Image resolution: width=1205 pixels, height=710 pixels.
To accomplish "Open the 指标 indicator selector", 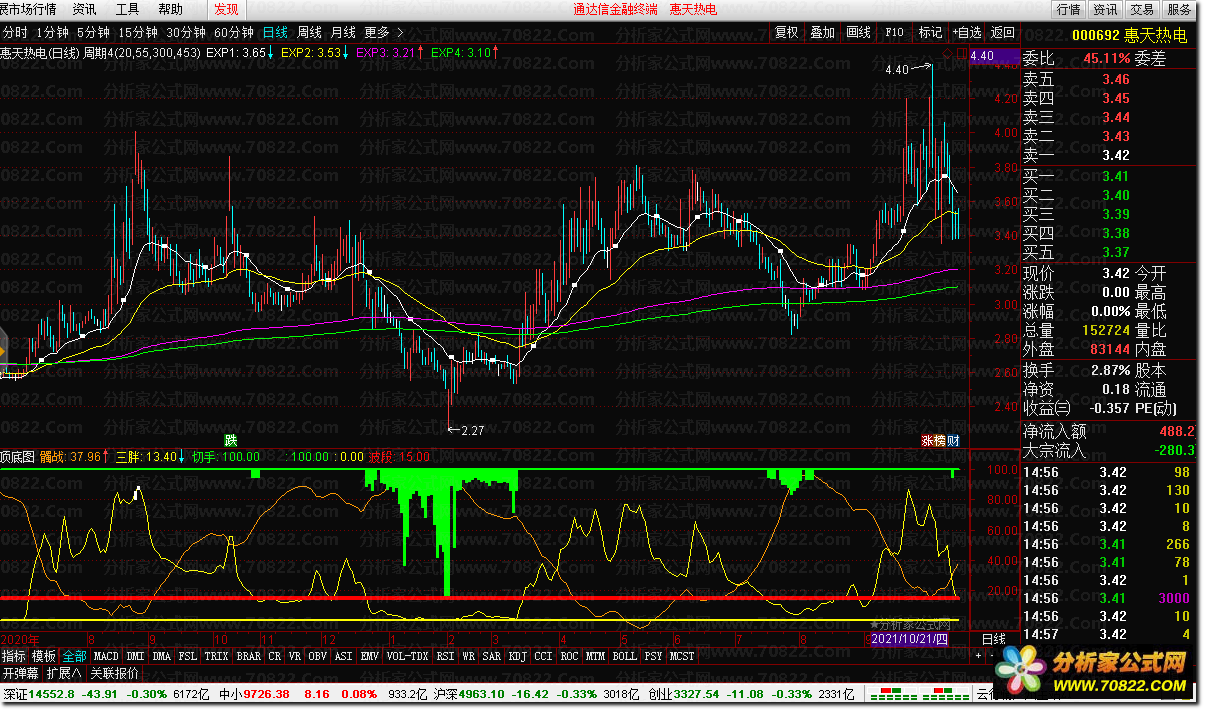I will click(x=14, y=656).
